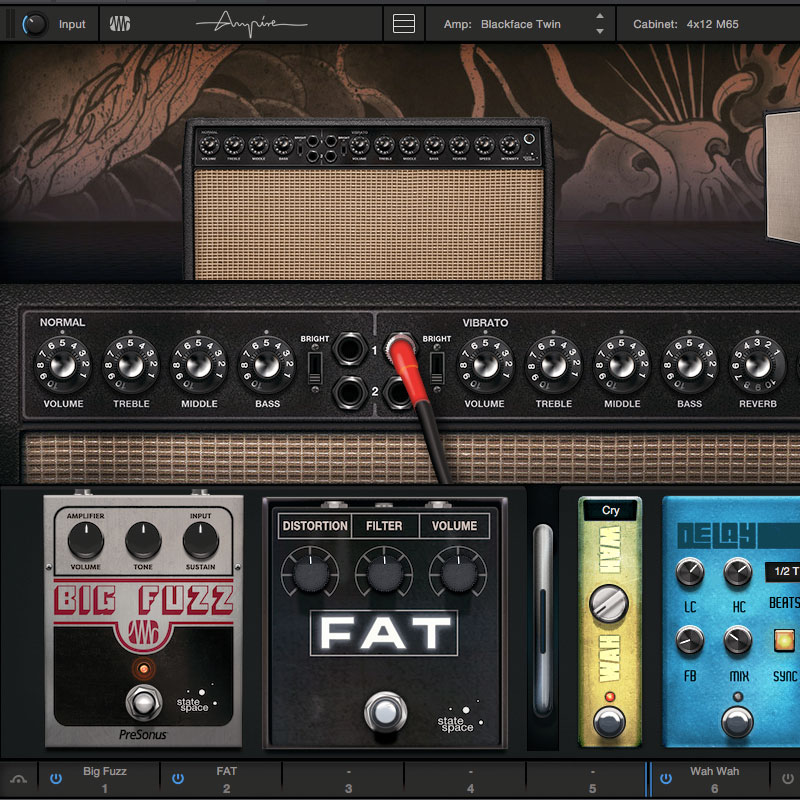Stomp the Wah pedal footswitch
The width and height of the screenshot is (800, 800).
pos(609,722)
